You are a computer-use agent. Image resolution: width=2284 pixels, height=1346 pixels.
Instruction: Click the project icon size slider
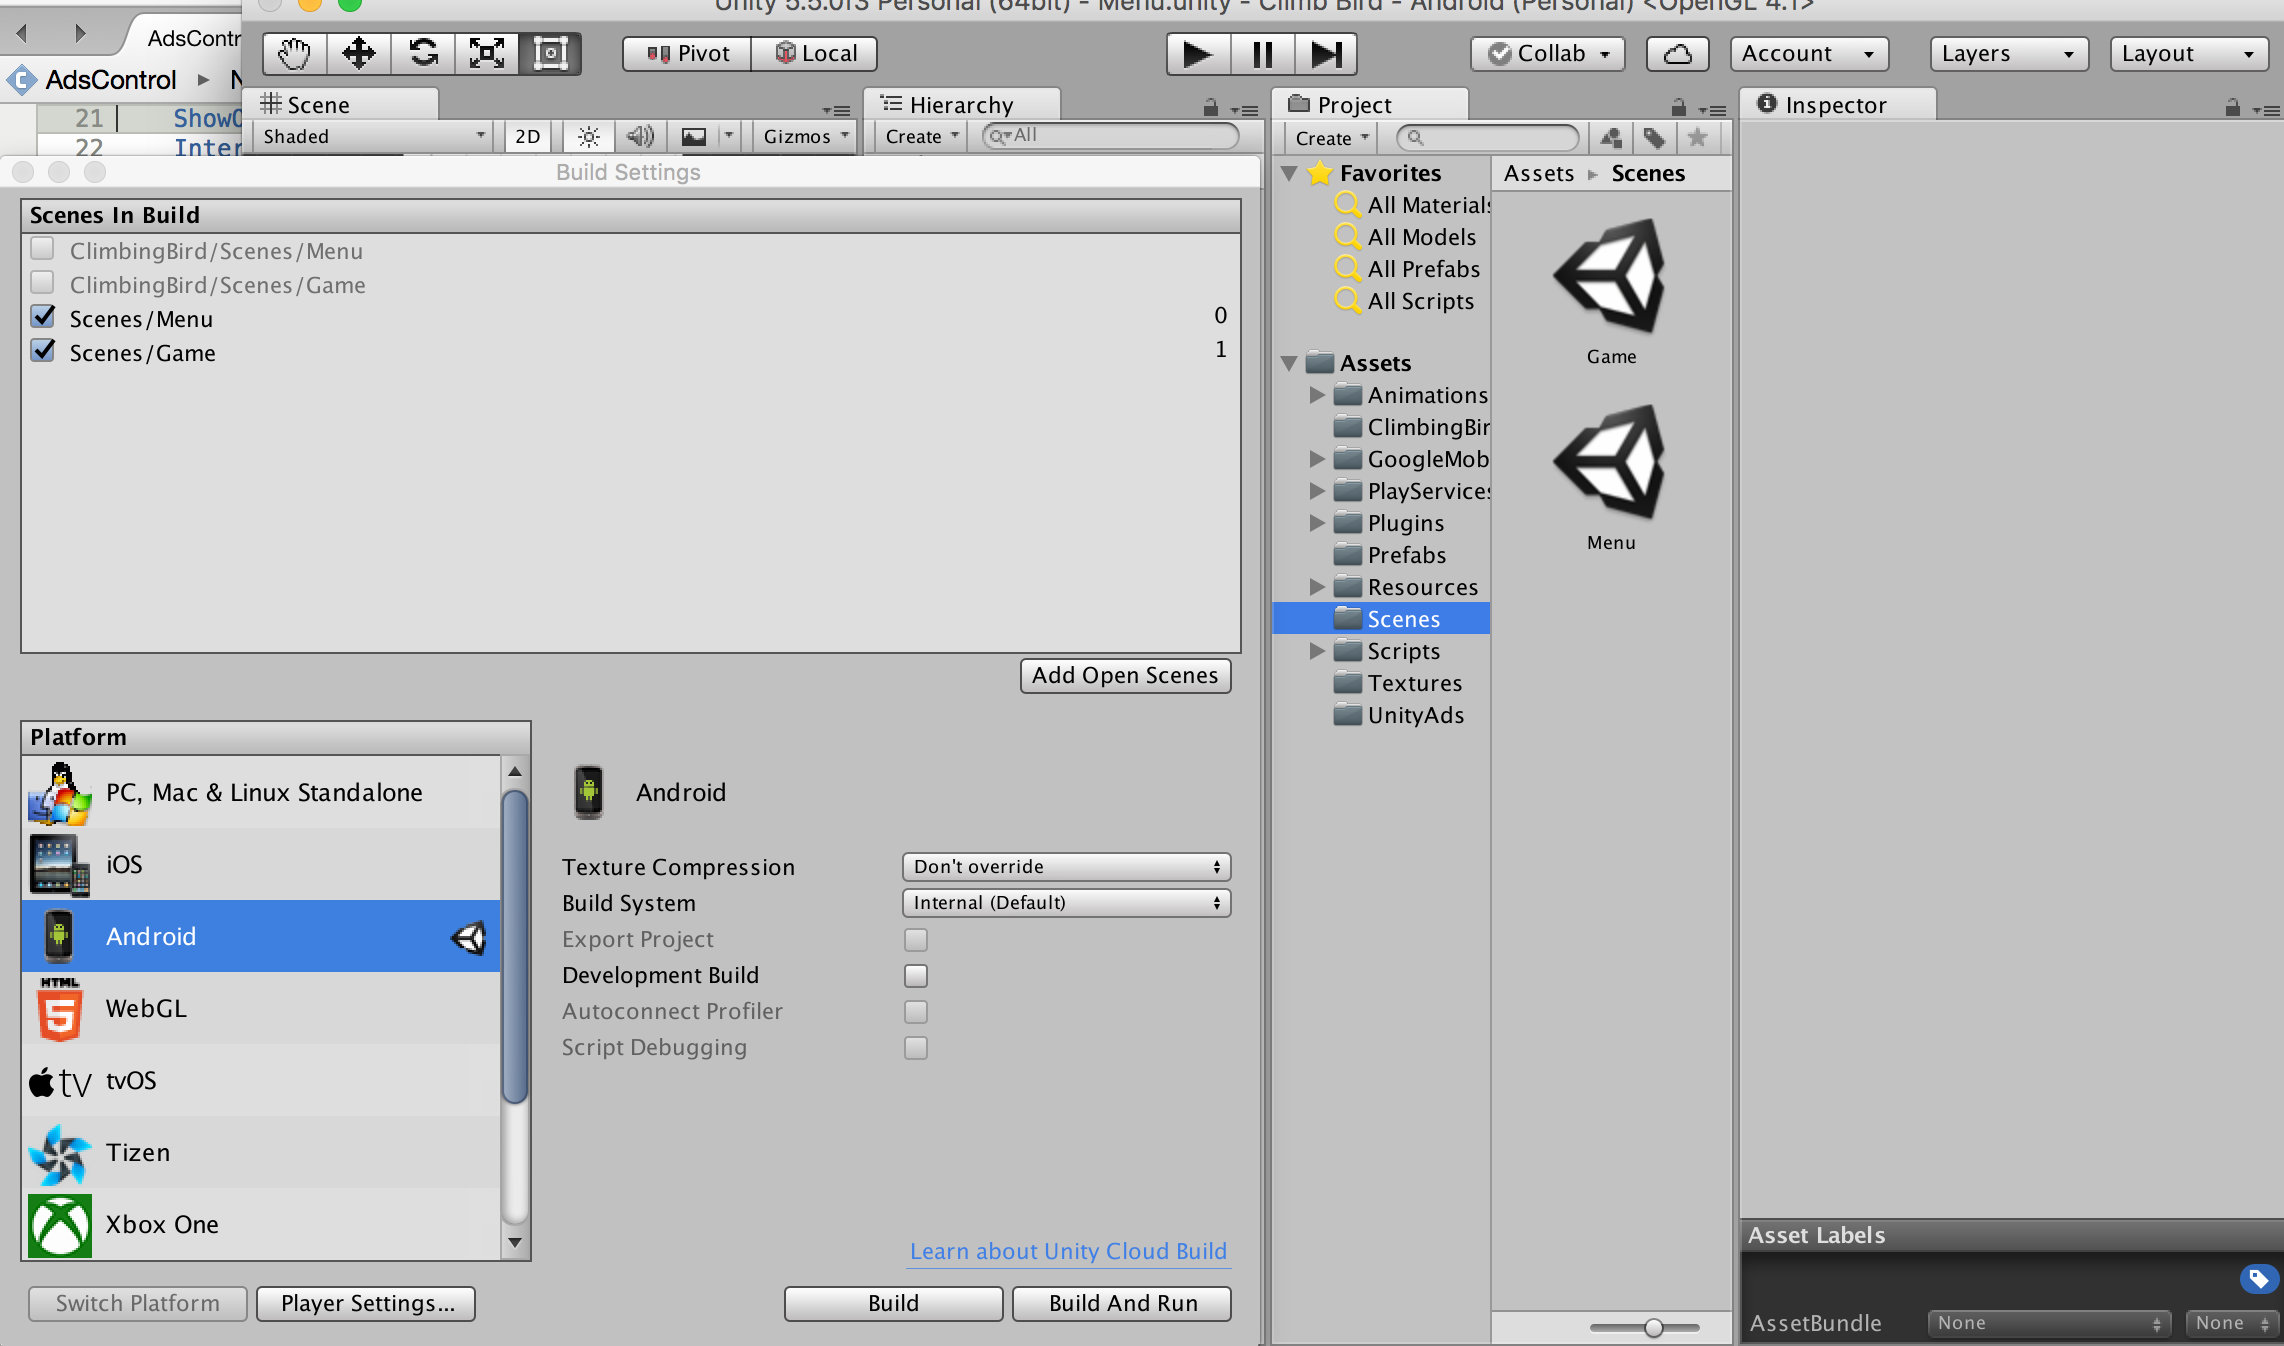[x=1653, y=1327]
